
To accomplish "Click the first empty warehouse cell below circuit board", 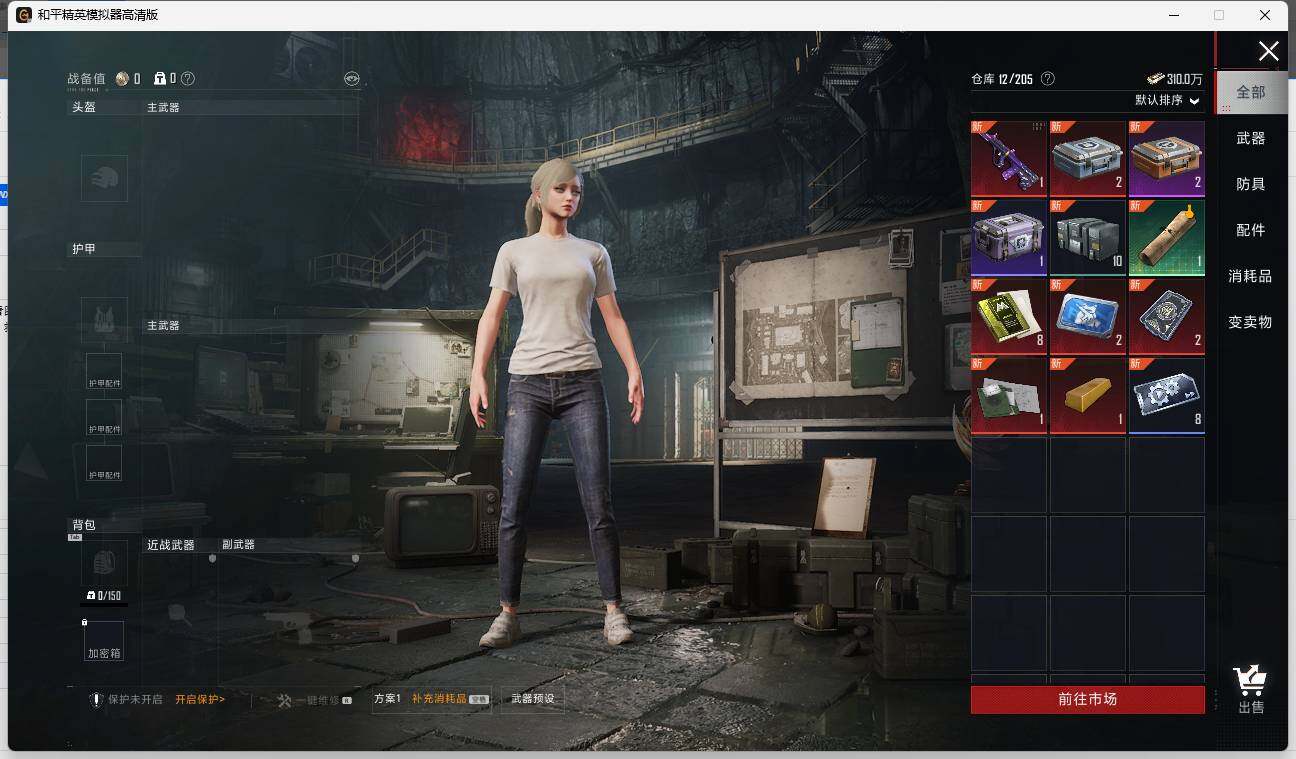I will pos(1009,475).
